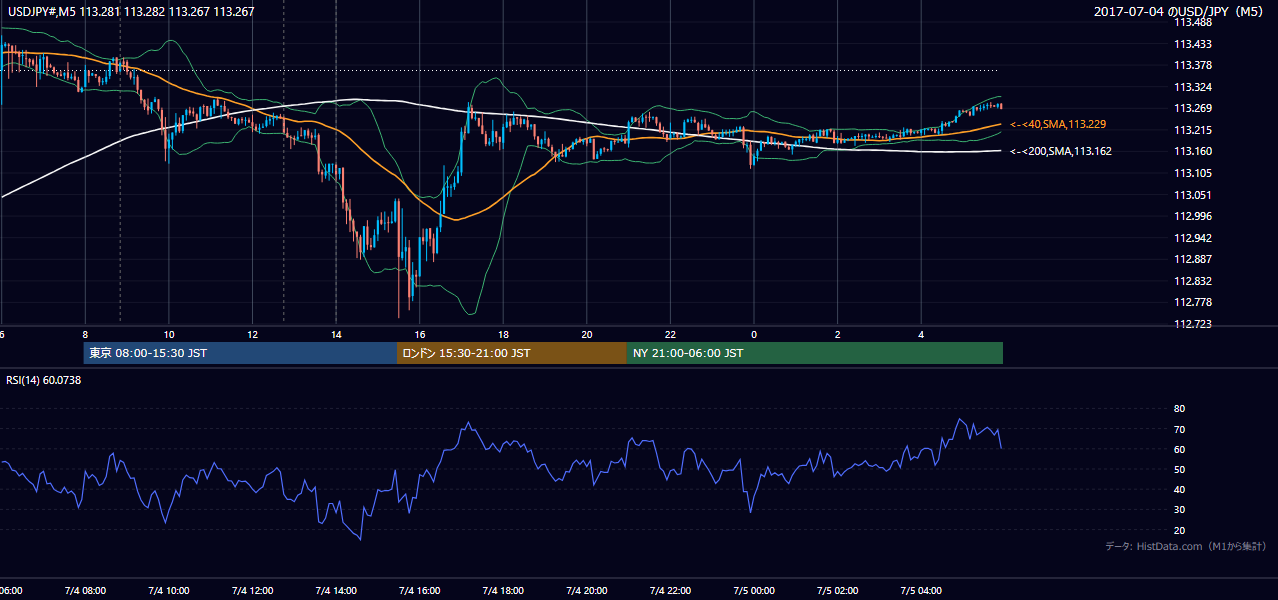Click the 7/4 22:00 time axis label
The image size is (1278, 600).
click(x=670, y=590)
